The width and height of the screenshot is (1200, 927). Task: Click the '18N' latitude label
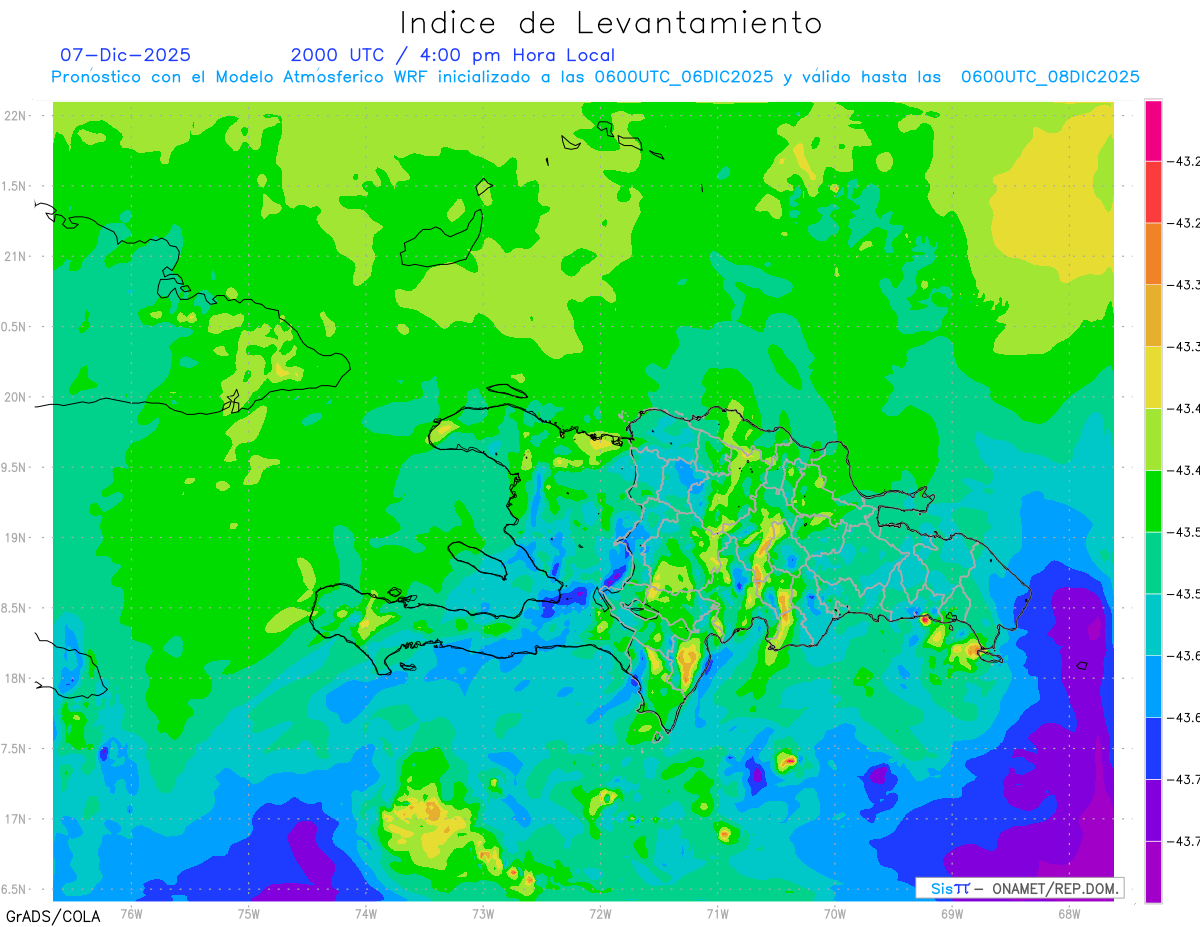tap(16, 678)
